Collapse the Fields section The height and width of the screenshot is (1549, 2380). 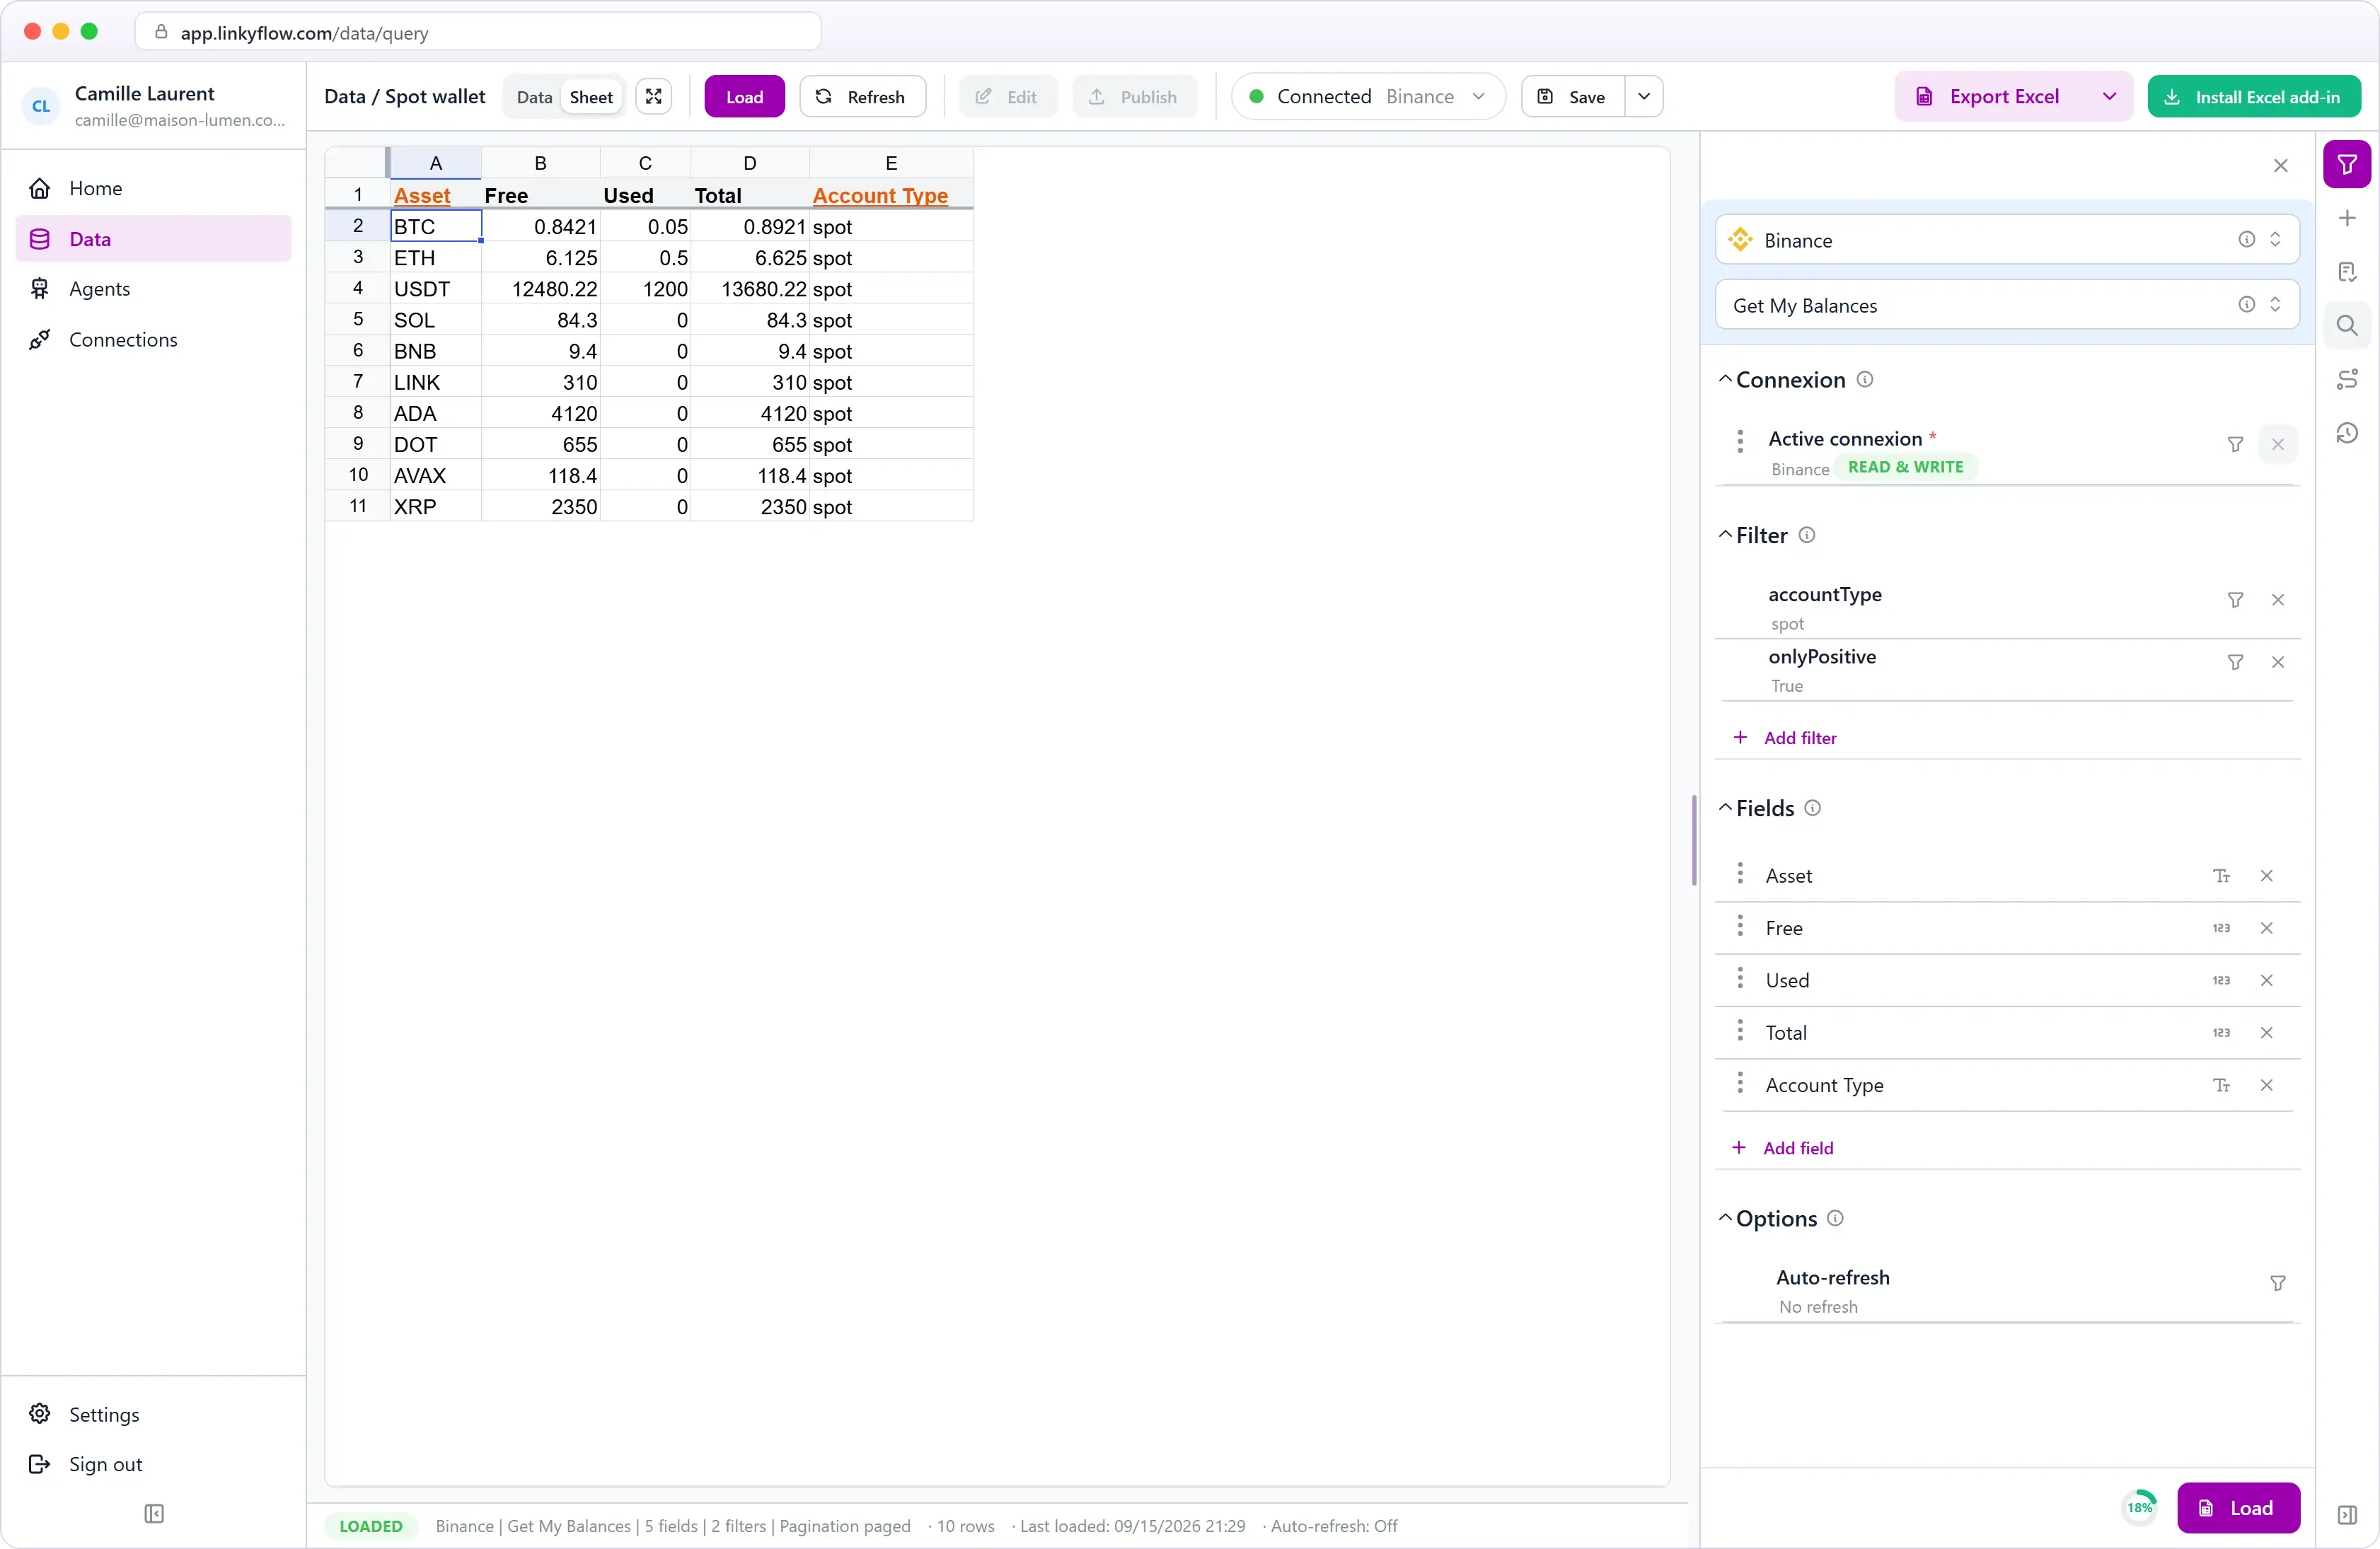(x=1725, y=809)
